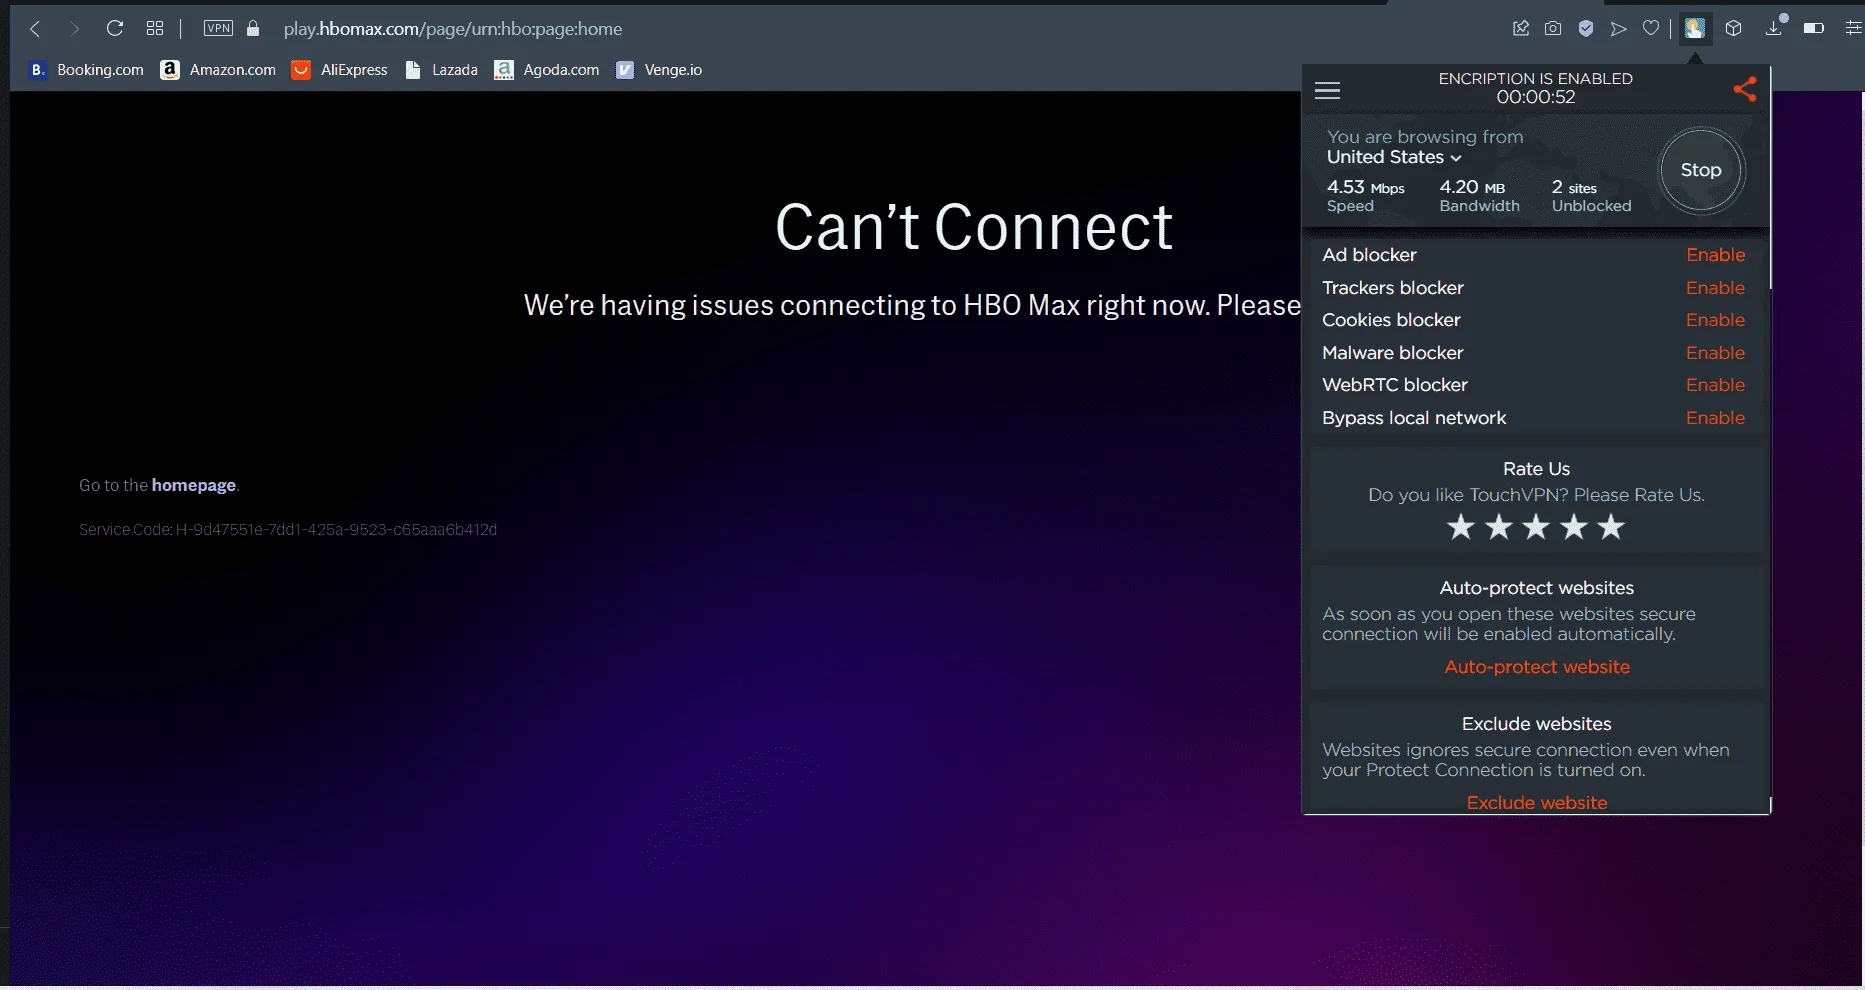
Task: Open the speed dial grid icon
Action: 155,28
